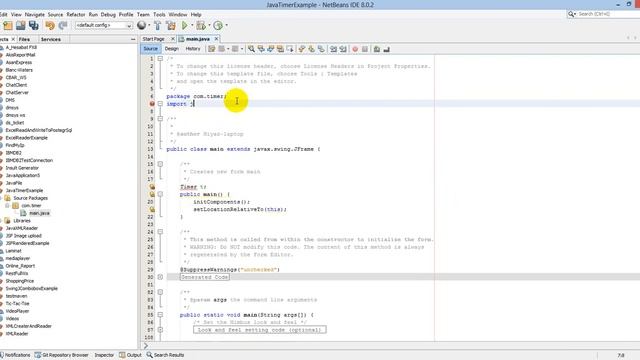Image resolution: width=640 pixels, height=360 pixels.
Task: Open the Search Results panel
Action: coord(165,355)
